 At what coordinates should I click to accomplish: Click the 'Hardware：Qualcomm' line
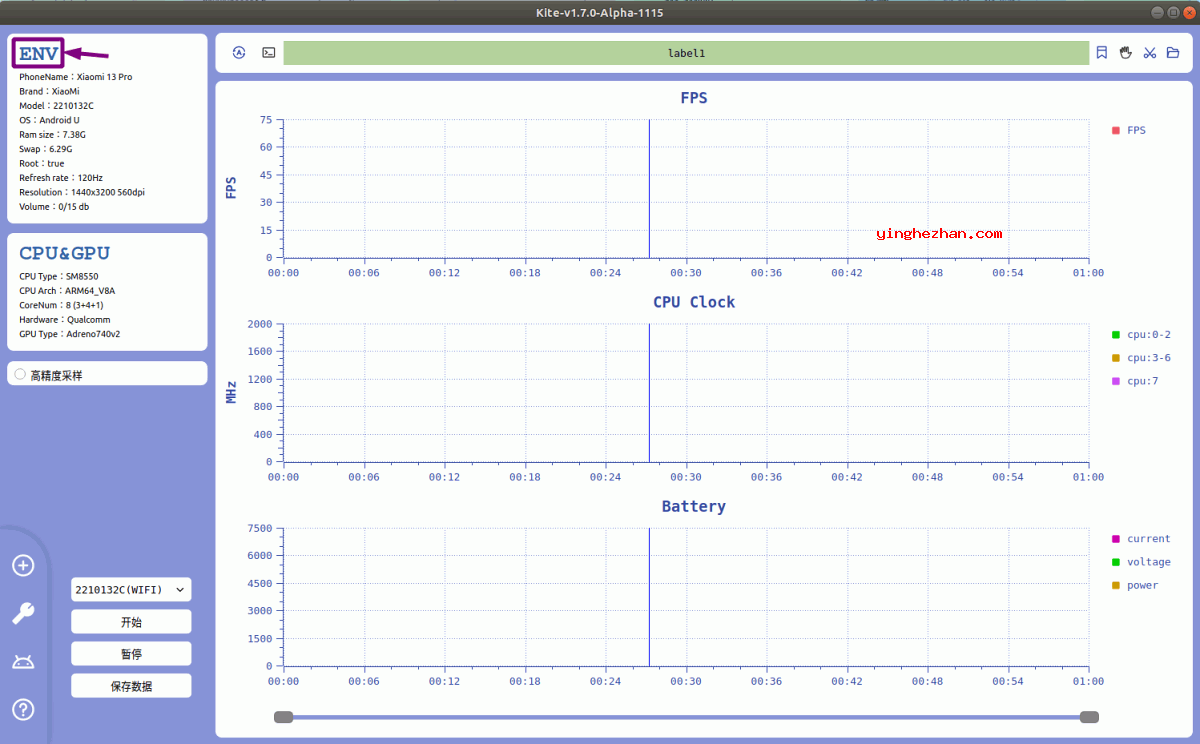(x=64, y=320)
